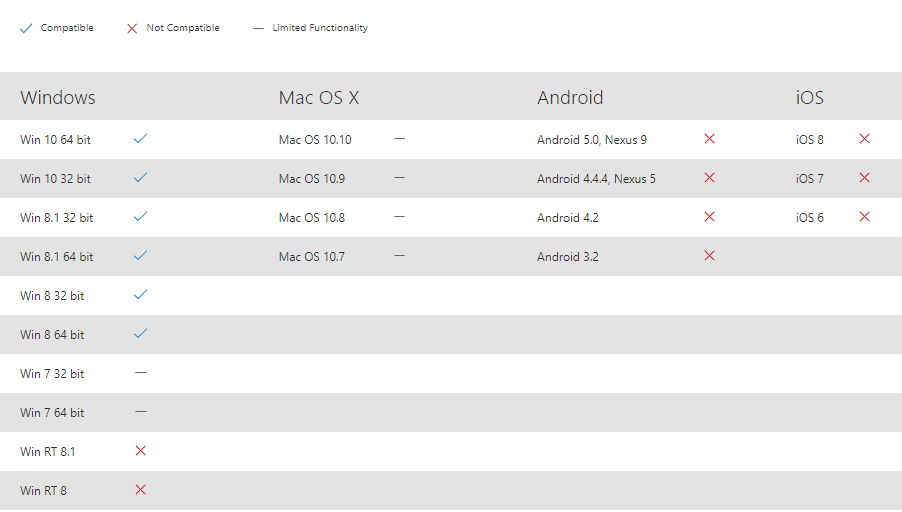Click the red X beside Win RT 8.1
The width and height of the screenshot is (902, 512).
(140, 451)
